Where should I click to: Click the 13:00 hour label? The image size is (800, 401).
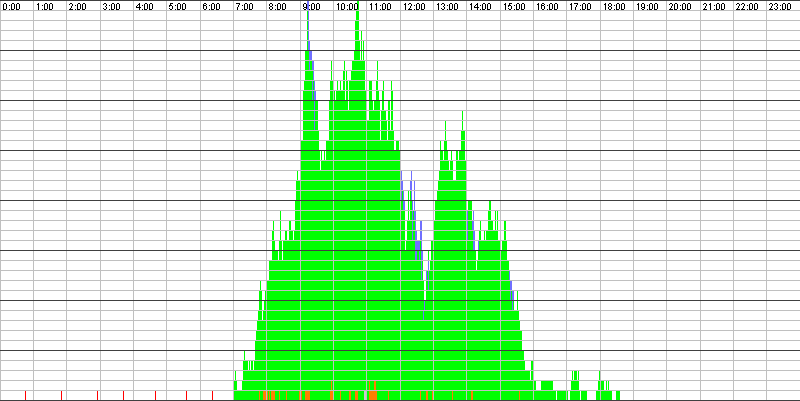[446, 7]
